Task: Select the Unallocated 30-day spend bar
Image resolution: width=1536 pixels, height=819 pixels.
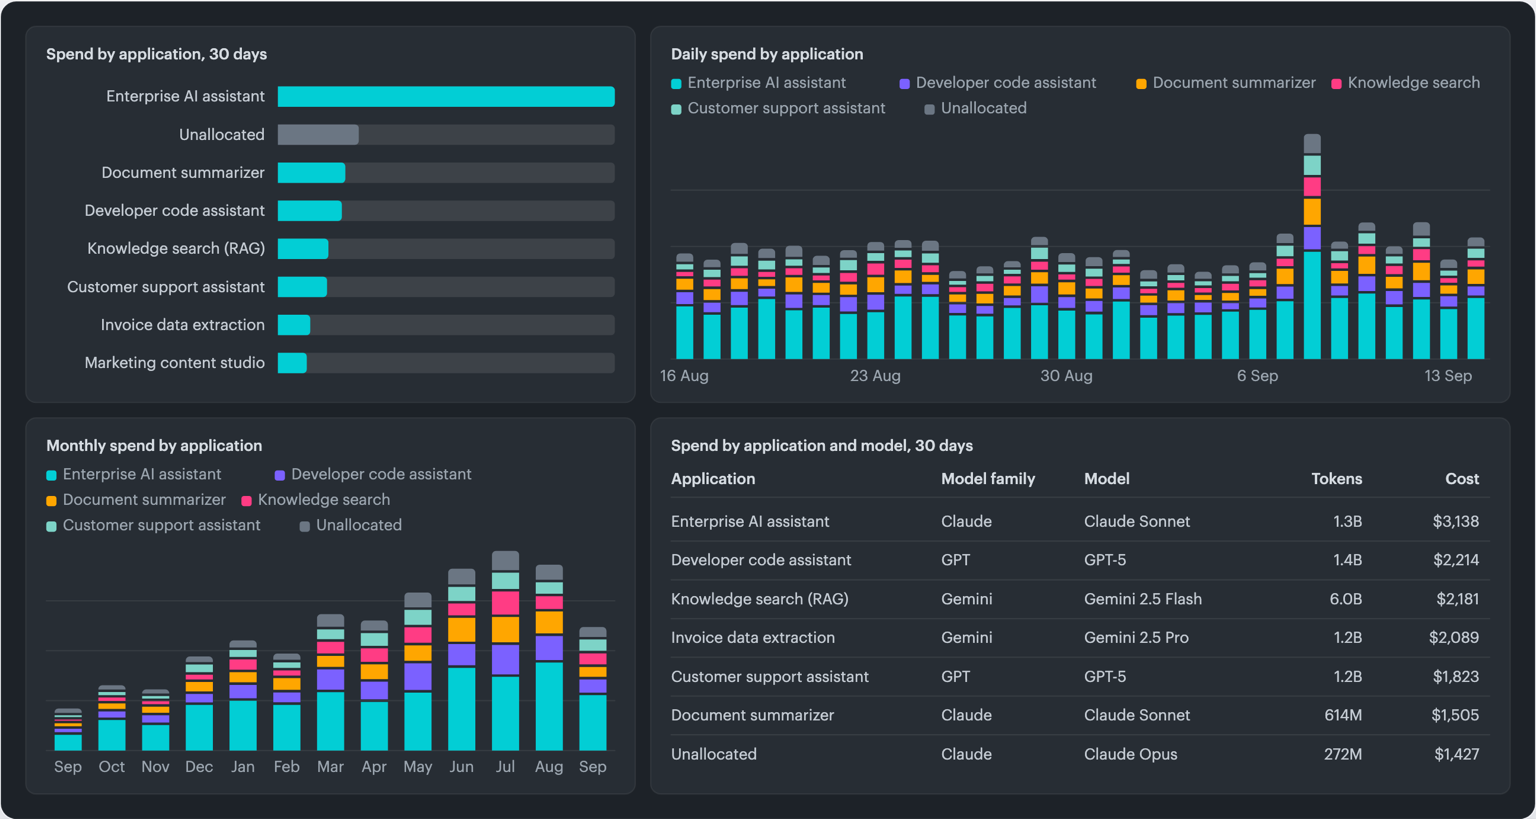Action: [x=318, y=134]
